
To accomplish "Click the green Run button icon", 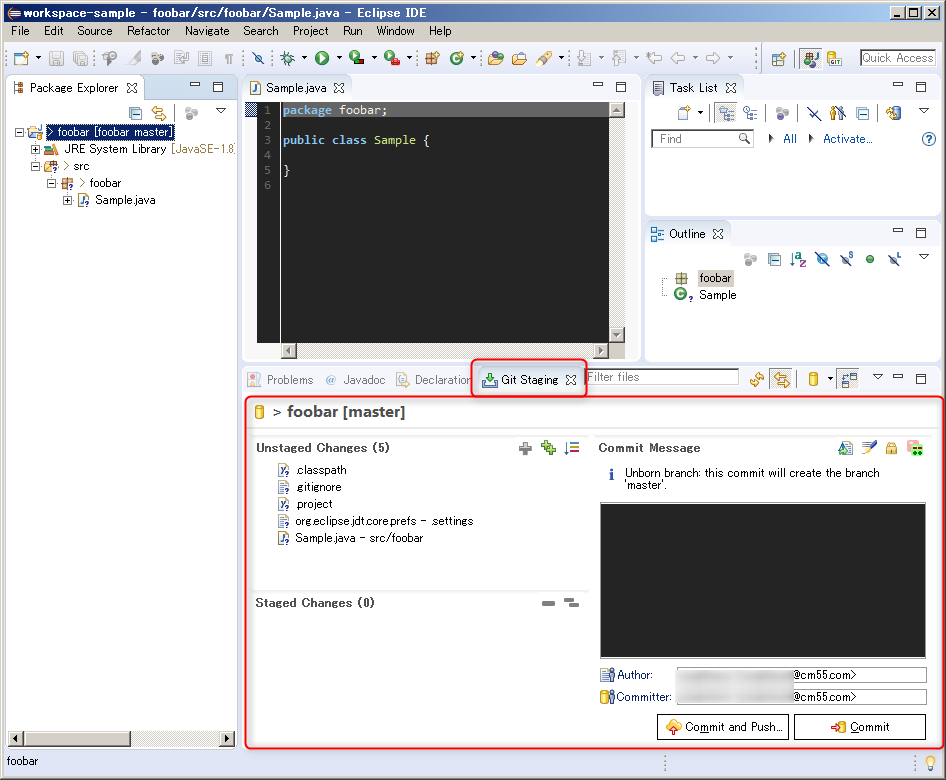I will (322, 58).
